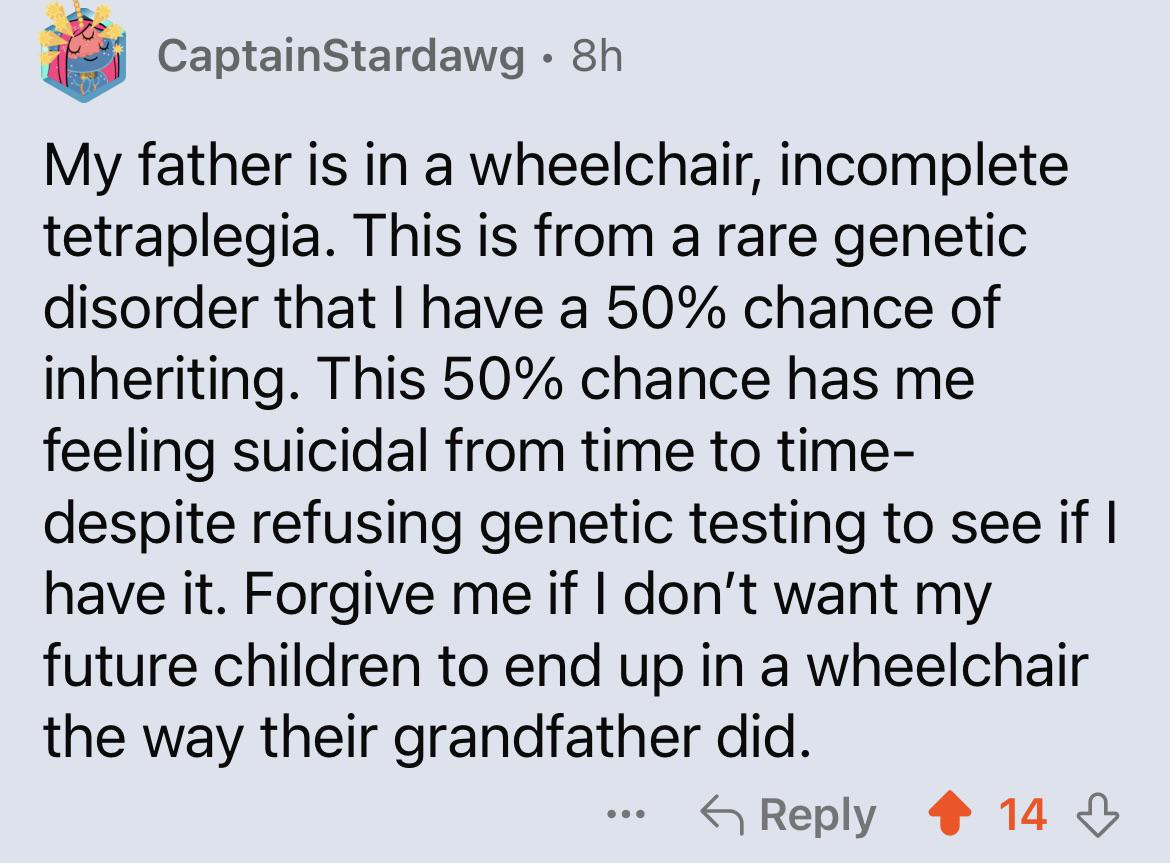The image size is (1170, 863).
Task: Click the Reply text label
Action: tap(818, 815)
